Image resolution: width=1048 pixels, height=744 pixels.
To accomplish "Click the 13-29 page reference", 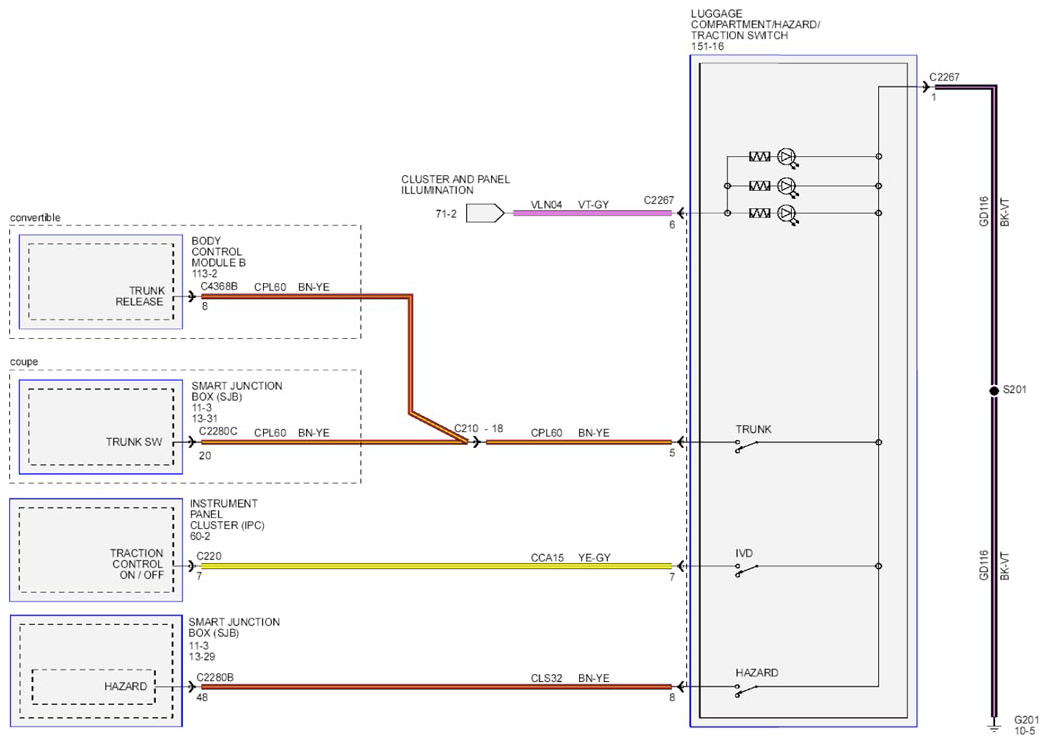I will [202, 656].
